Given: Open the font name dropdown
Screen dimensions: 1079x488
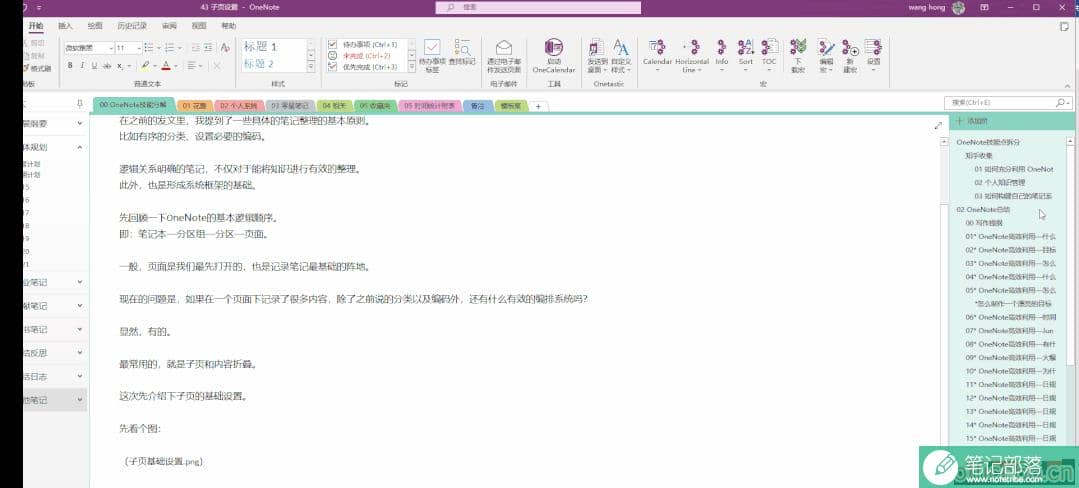Looking at the screenshot, I should (x=111, y=48).
